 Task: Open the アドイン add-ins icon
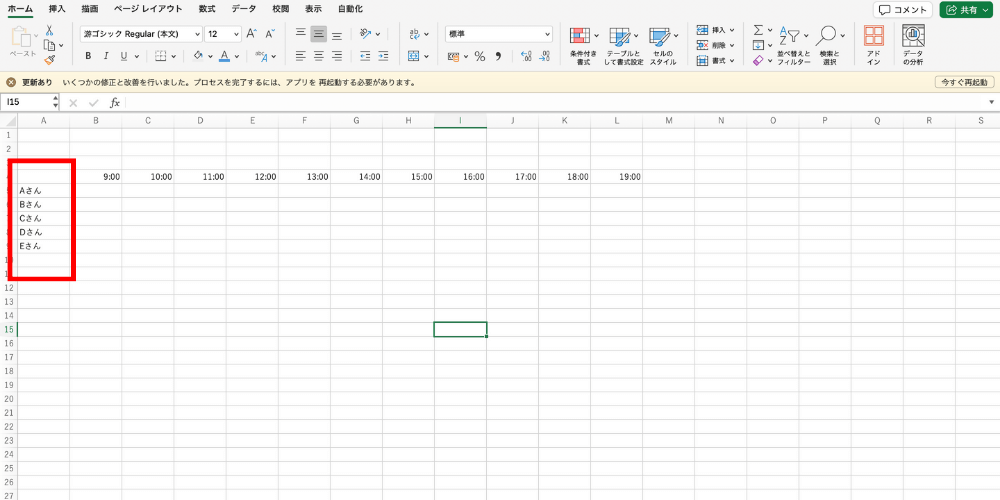873,45
